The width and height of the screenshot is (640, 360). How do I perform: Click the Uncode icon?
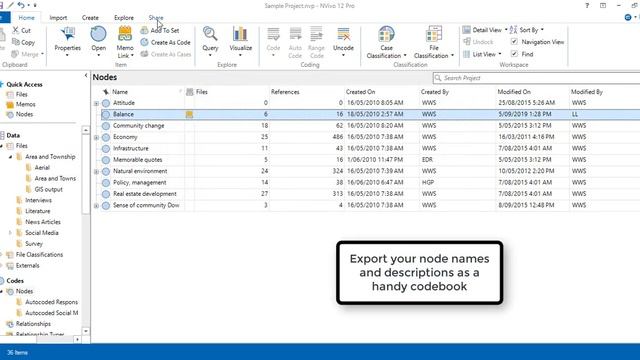click(x=343, y=34)
